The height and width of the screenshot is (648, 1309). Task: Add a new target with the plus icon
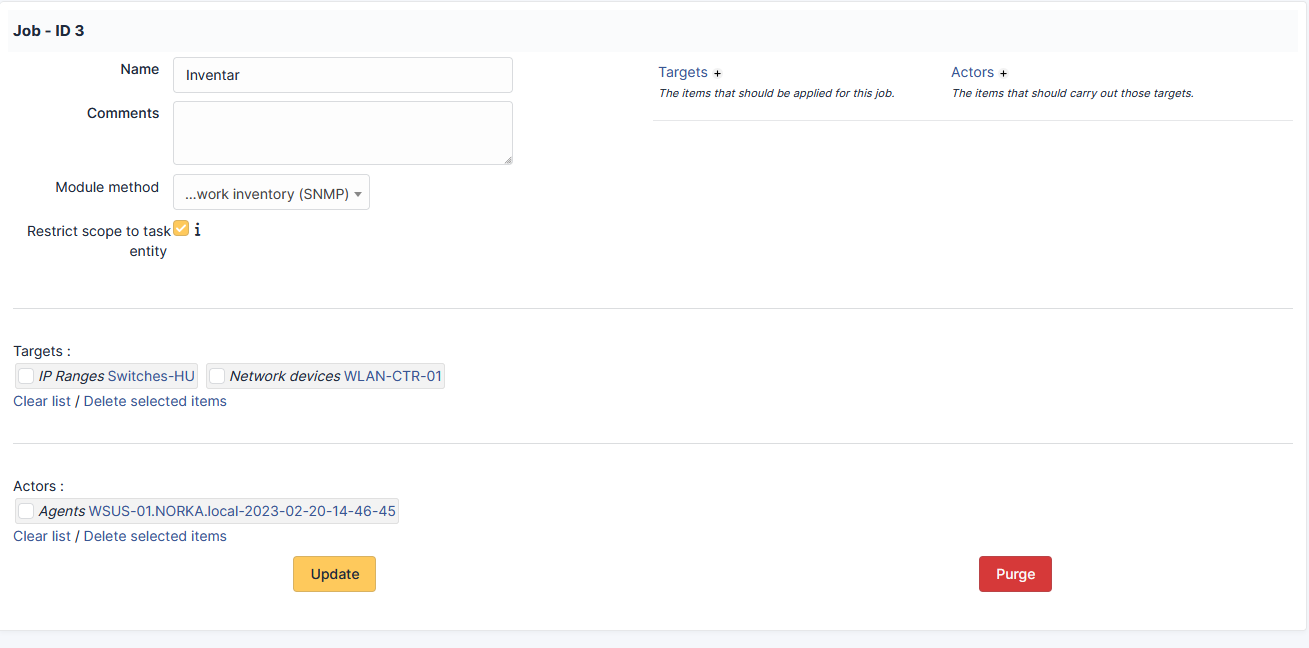(717, 72)
